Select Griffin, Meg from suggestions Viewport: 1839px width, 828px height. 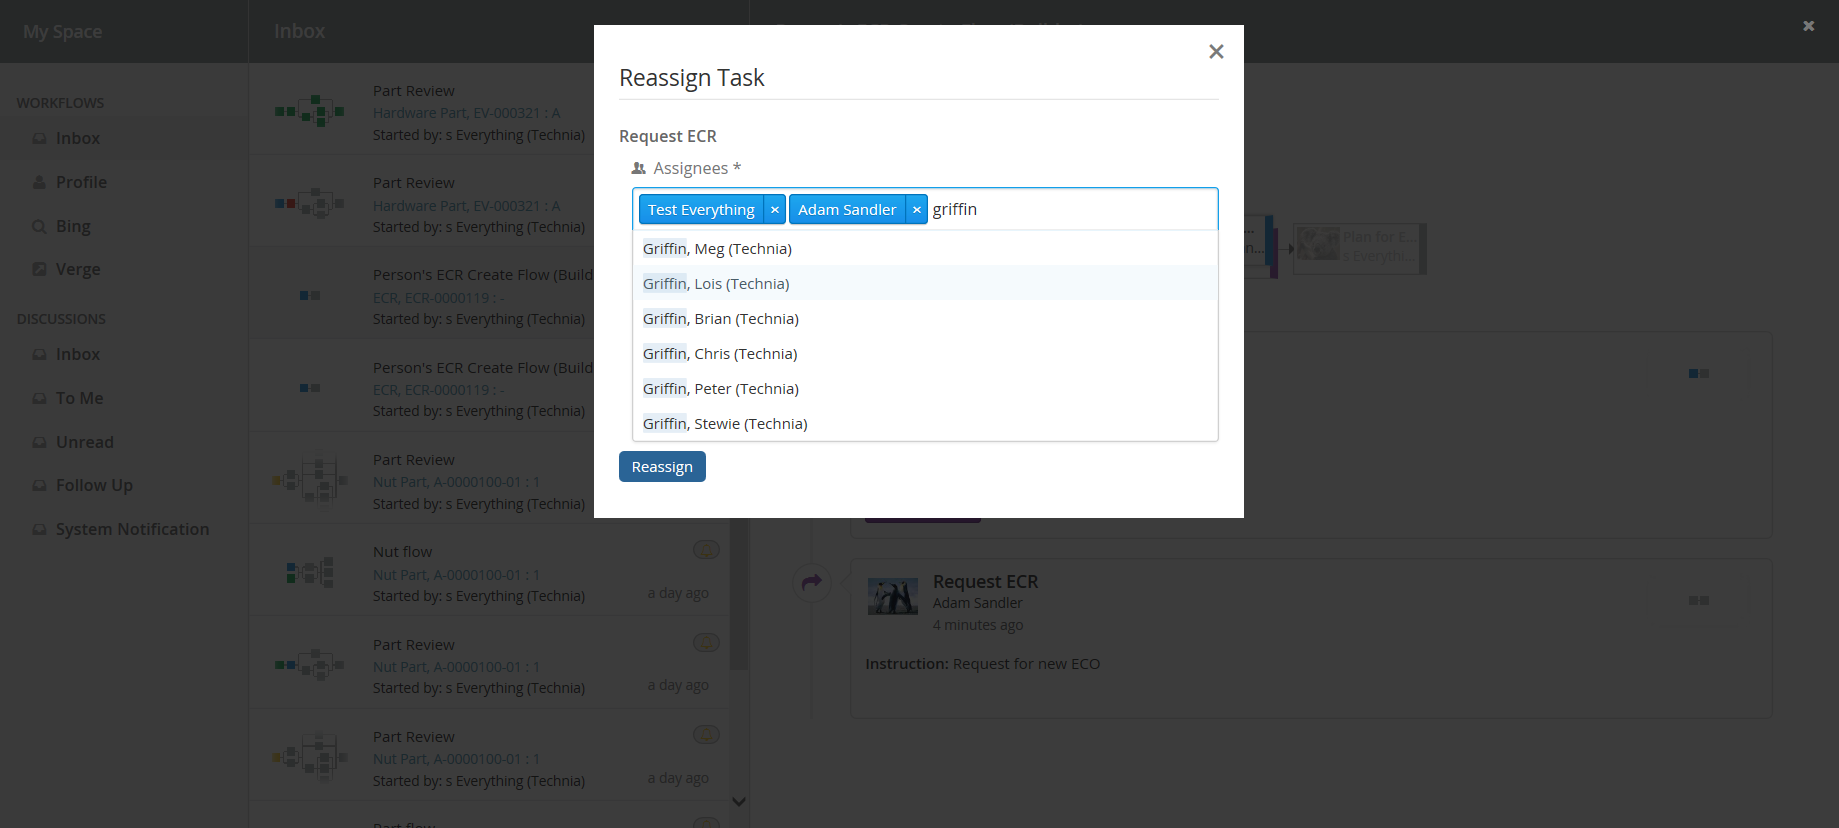click(x=717, y=249)
